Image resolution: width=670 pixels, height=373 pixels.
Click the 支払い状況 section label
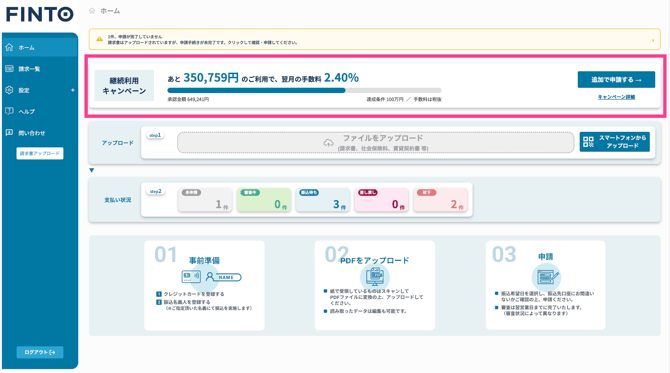118,200
